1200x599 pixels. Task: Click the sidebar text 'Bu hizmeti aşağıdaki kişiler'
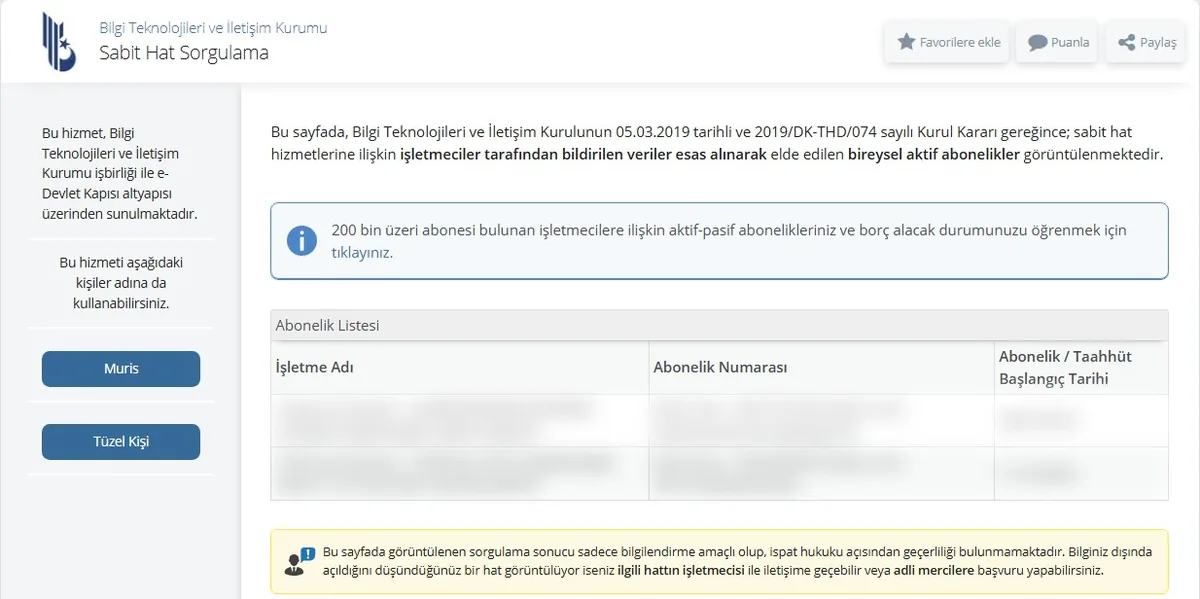[121, 283]
